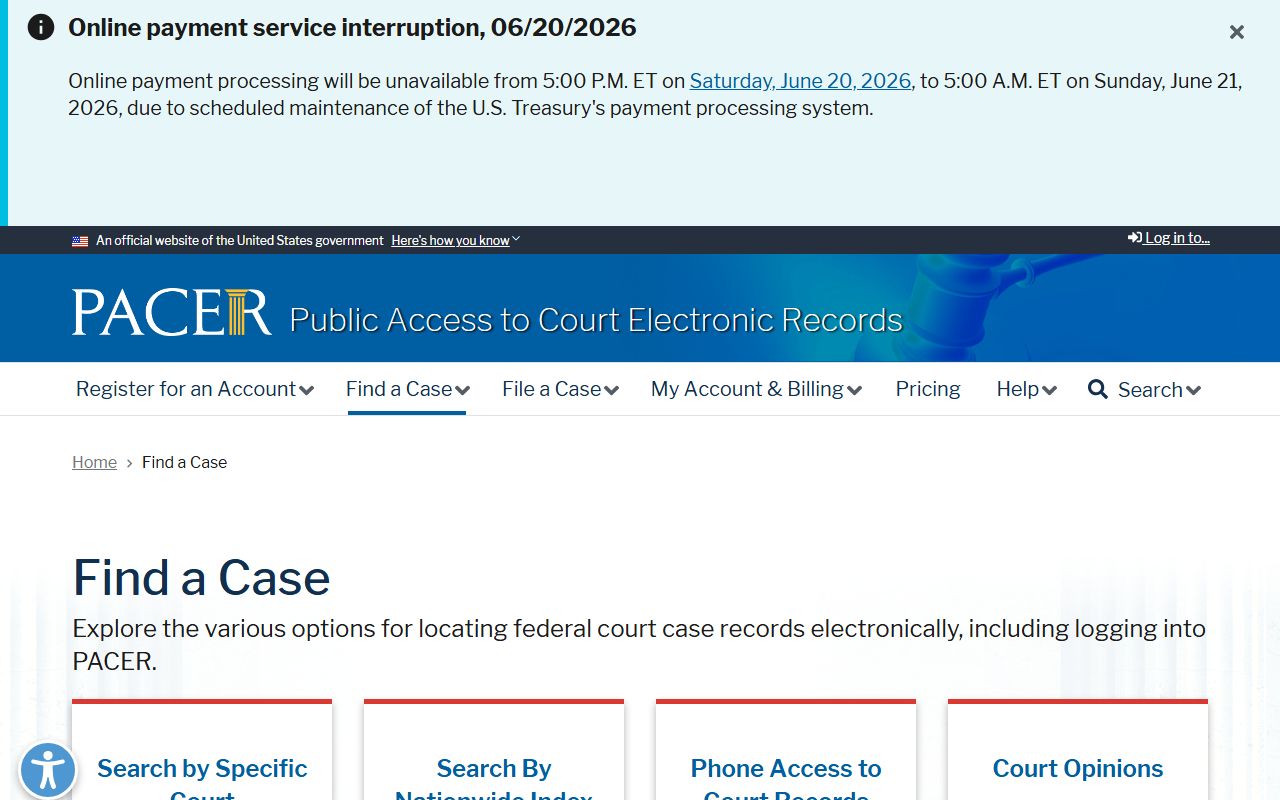
Task: Expand My Account & Billing menu
Action: tap(756, 389)
